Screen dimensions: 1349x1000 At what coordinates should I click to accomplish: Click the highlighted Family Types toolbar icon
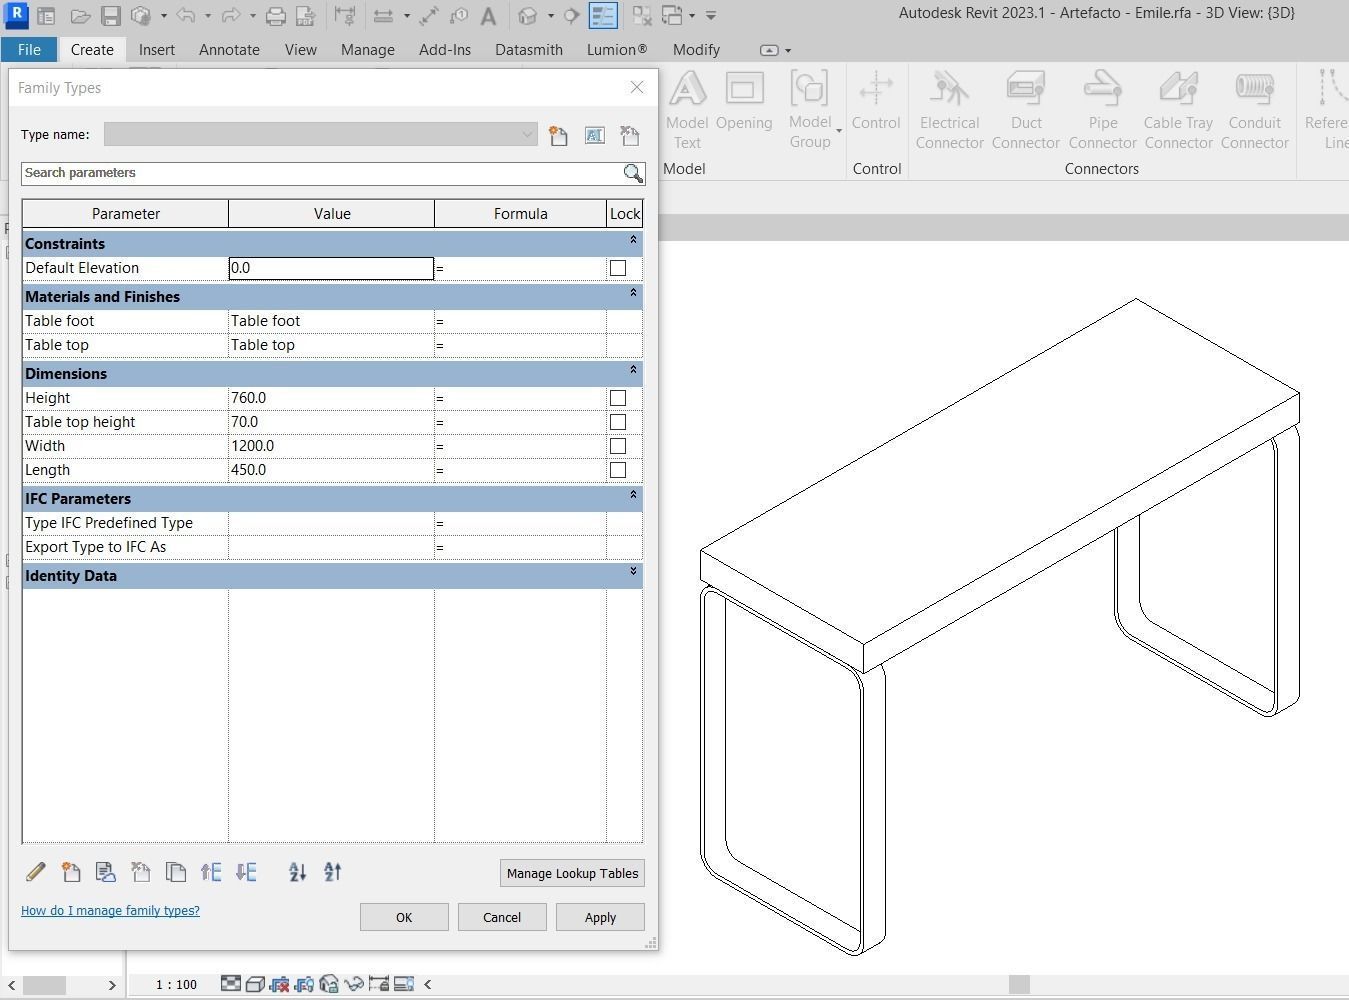pos(603,16)
